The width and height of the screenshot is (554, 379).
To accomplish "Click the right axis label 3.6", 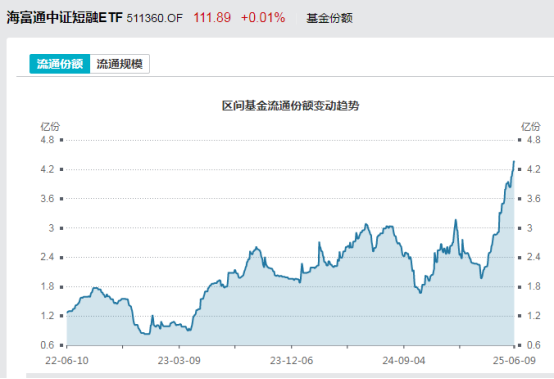I will 534,199.
